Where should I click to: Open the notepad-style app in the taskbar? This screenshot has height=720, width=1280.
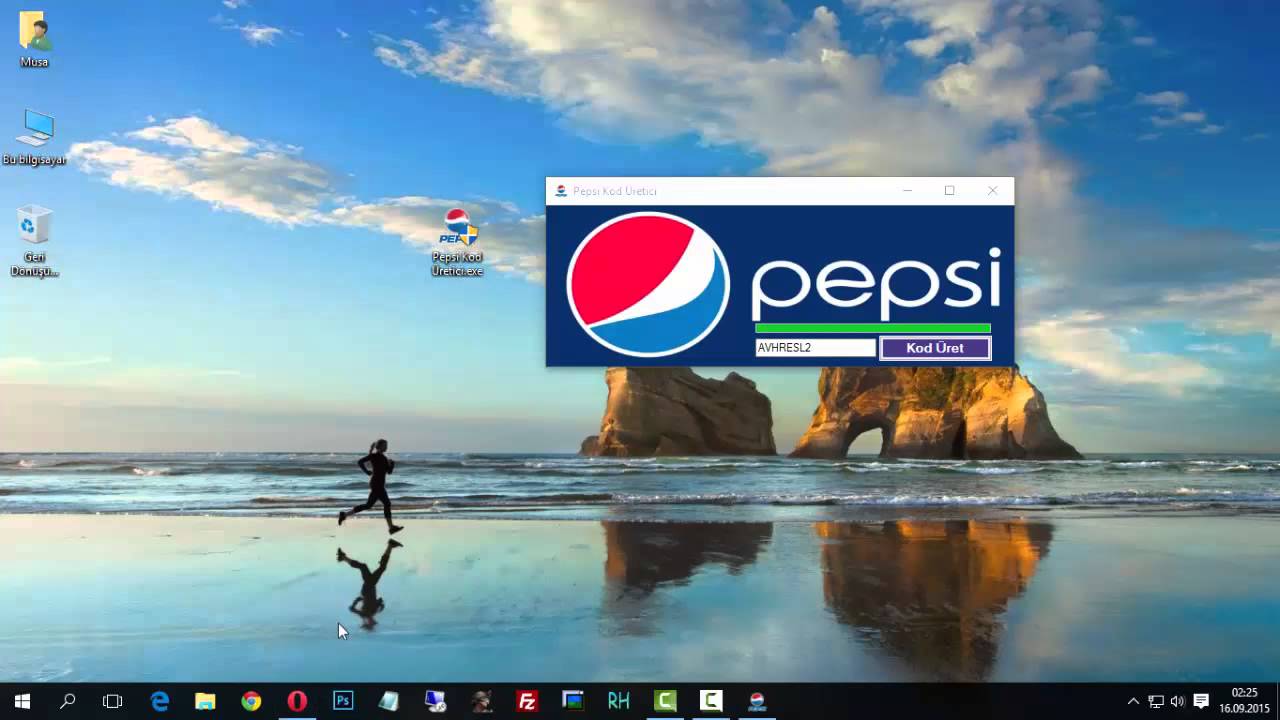389,701
